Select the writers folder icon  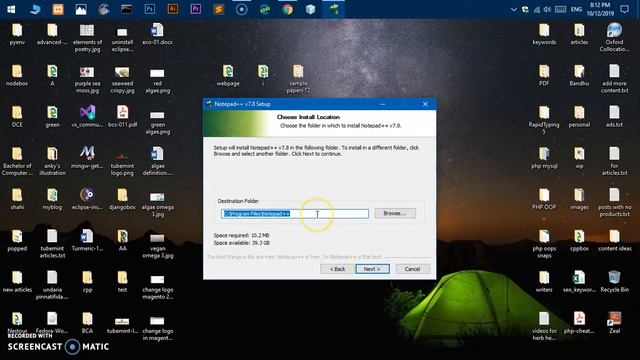(x=544, y=282)
